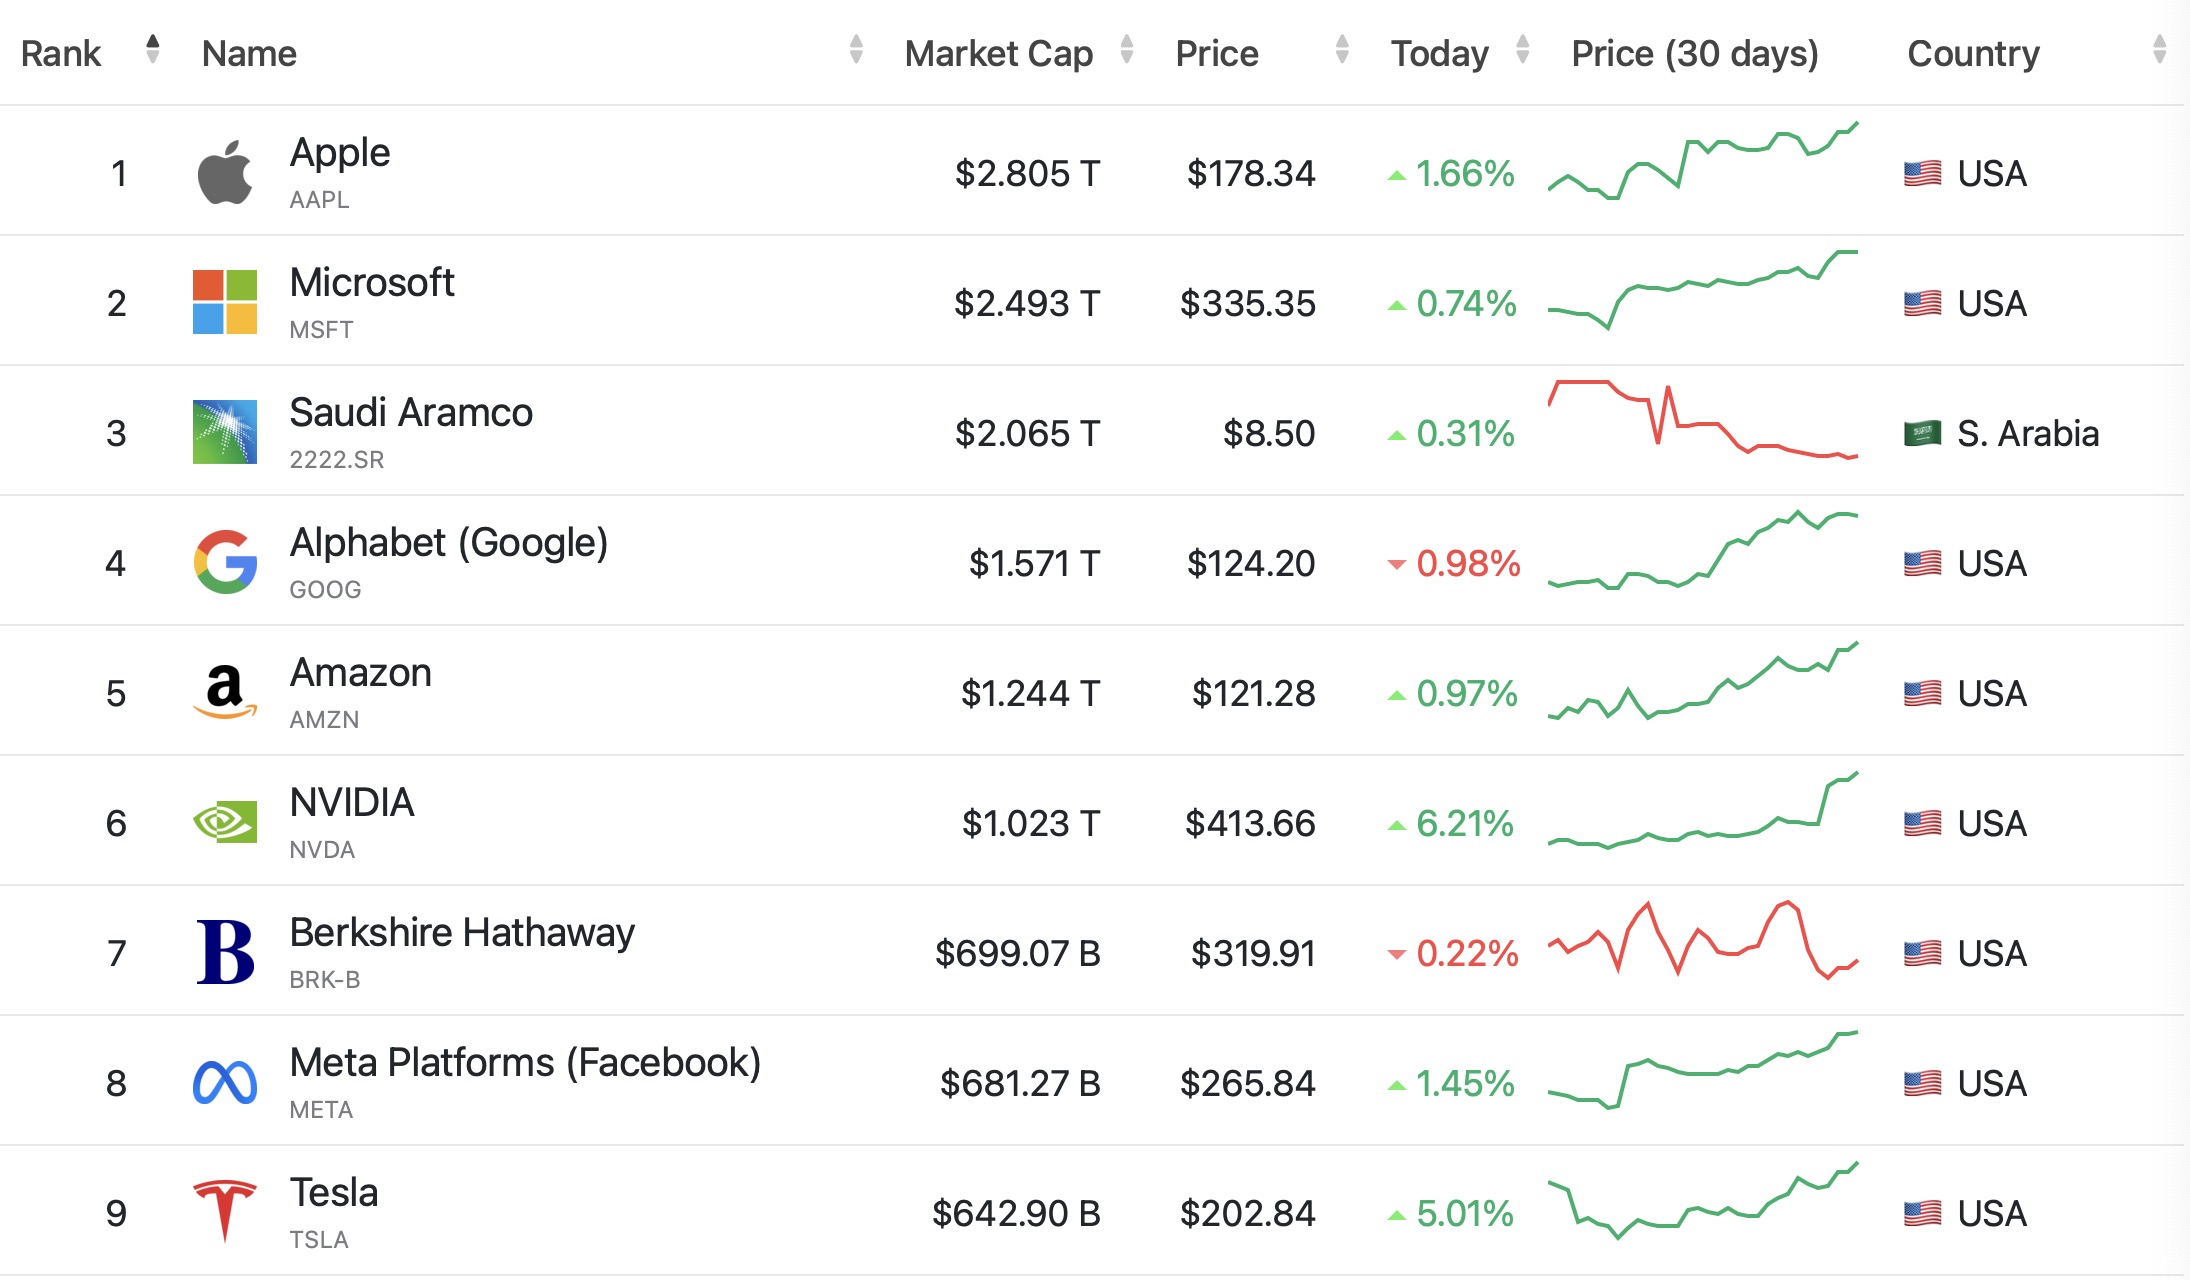The width and height of the screenshot is (2190, 1280).
Task: Sort the list by Price
Action: 1342,50
